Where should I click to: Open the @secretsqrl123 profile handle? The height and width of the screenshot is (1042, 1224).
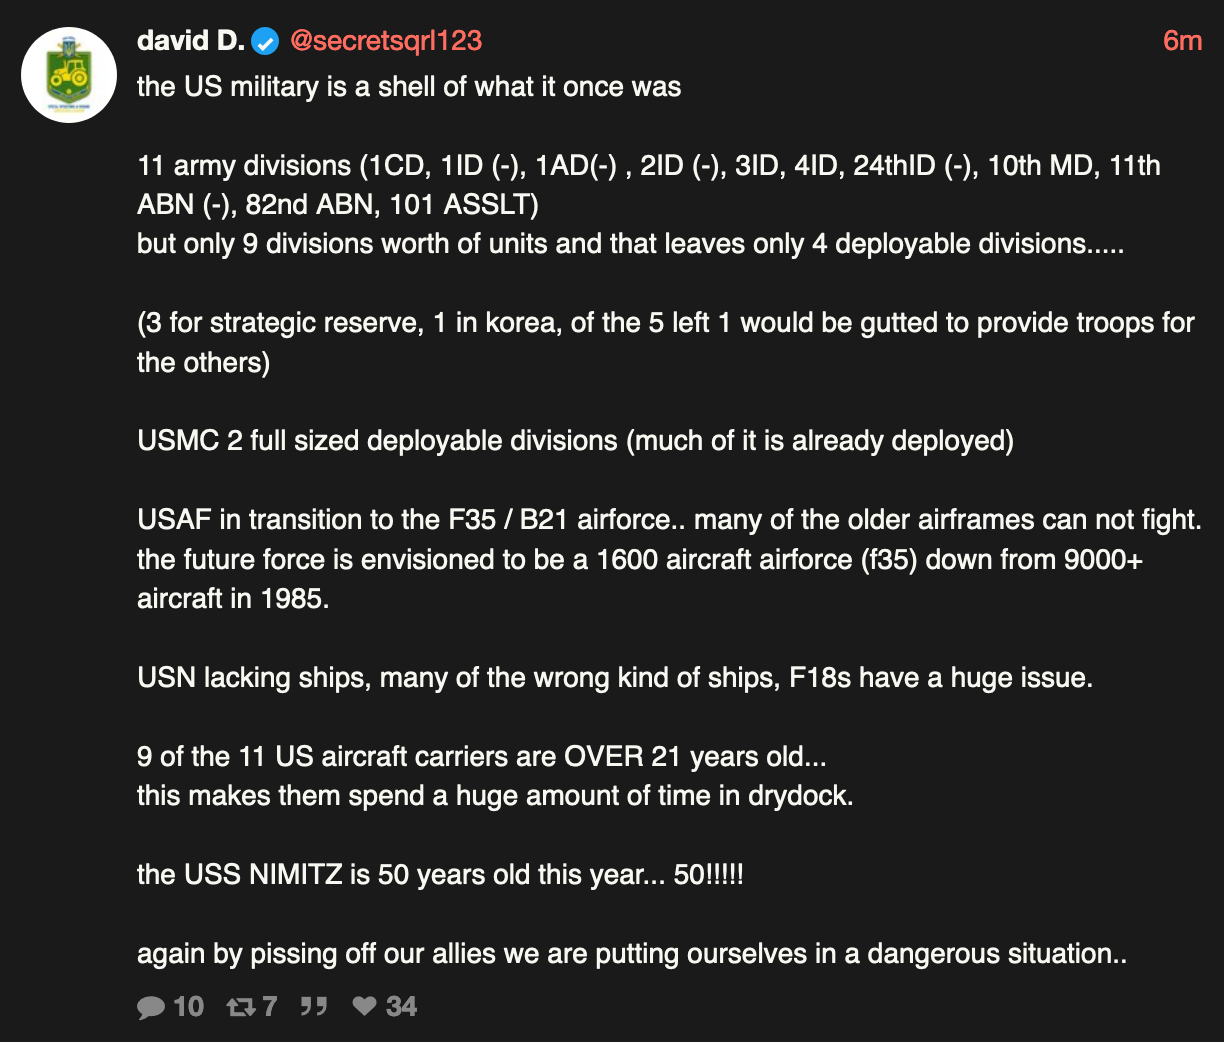point(386,41)
